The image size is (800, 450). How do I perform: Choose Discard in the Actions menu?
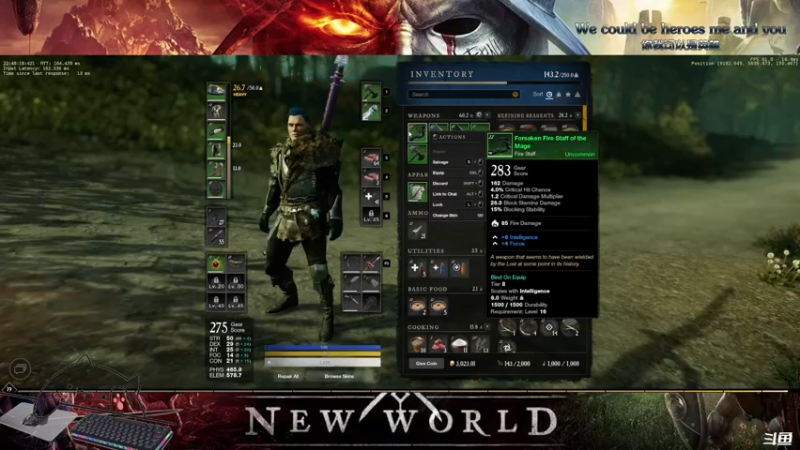[x=457, y=183]
